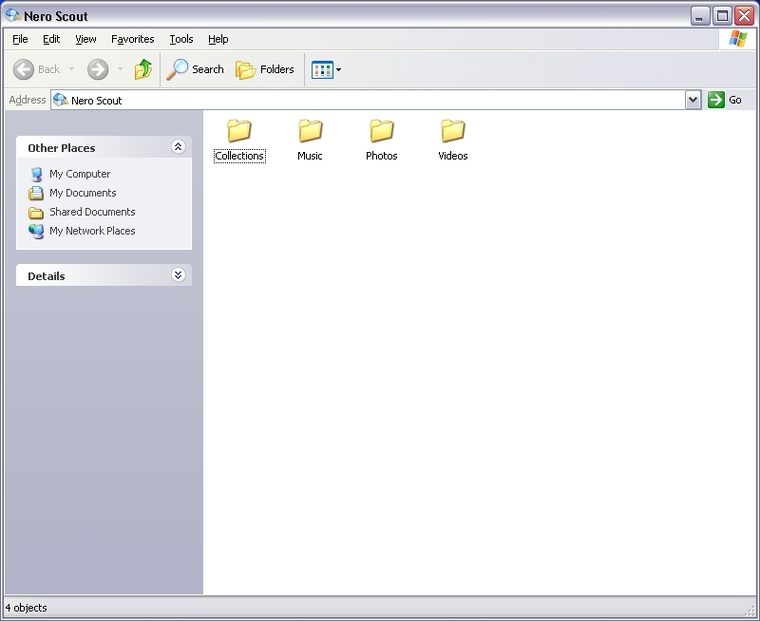Expand the Details panel

178,275
